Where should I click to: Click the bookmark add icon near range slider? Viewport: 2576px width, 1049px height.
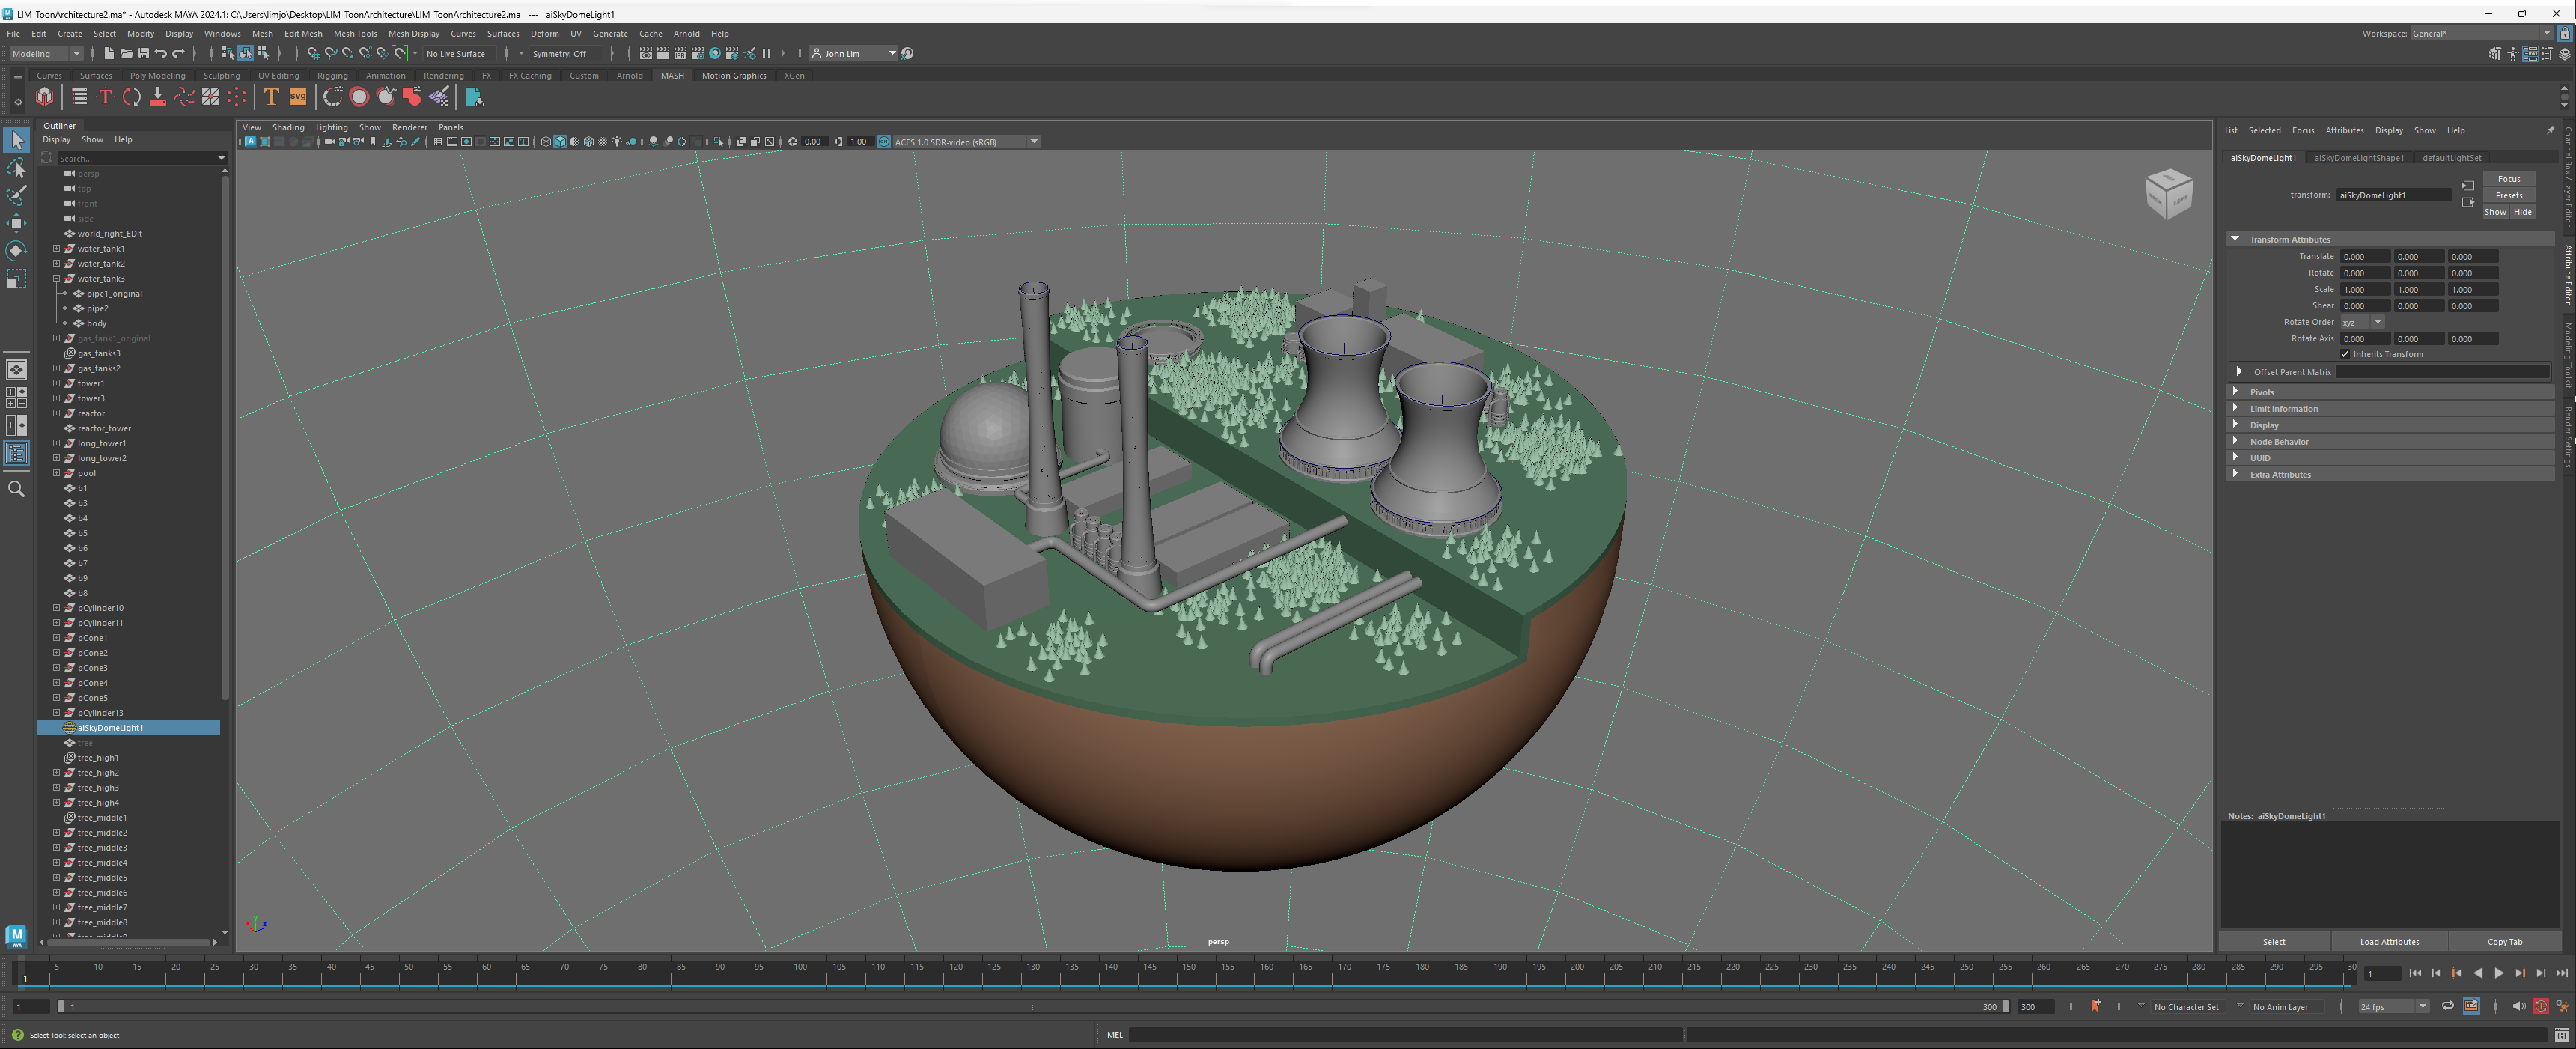[x=2095, y=1006]
